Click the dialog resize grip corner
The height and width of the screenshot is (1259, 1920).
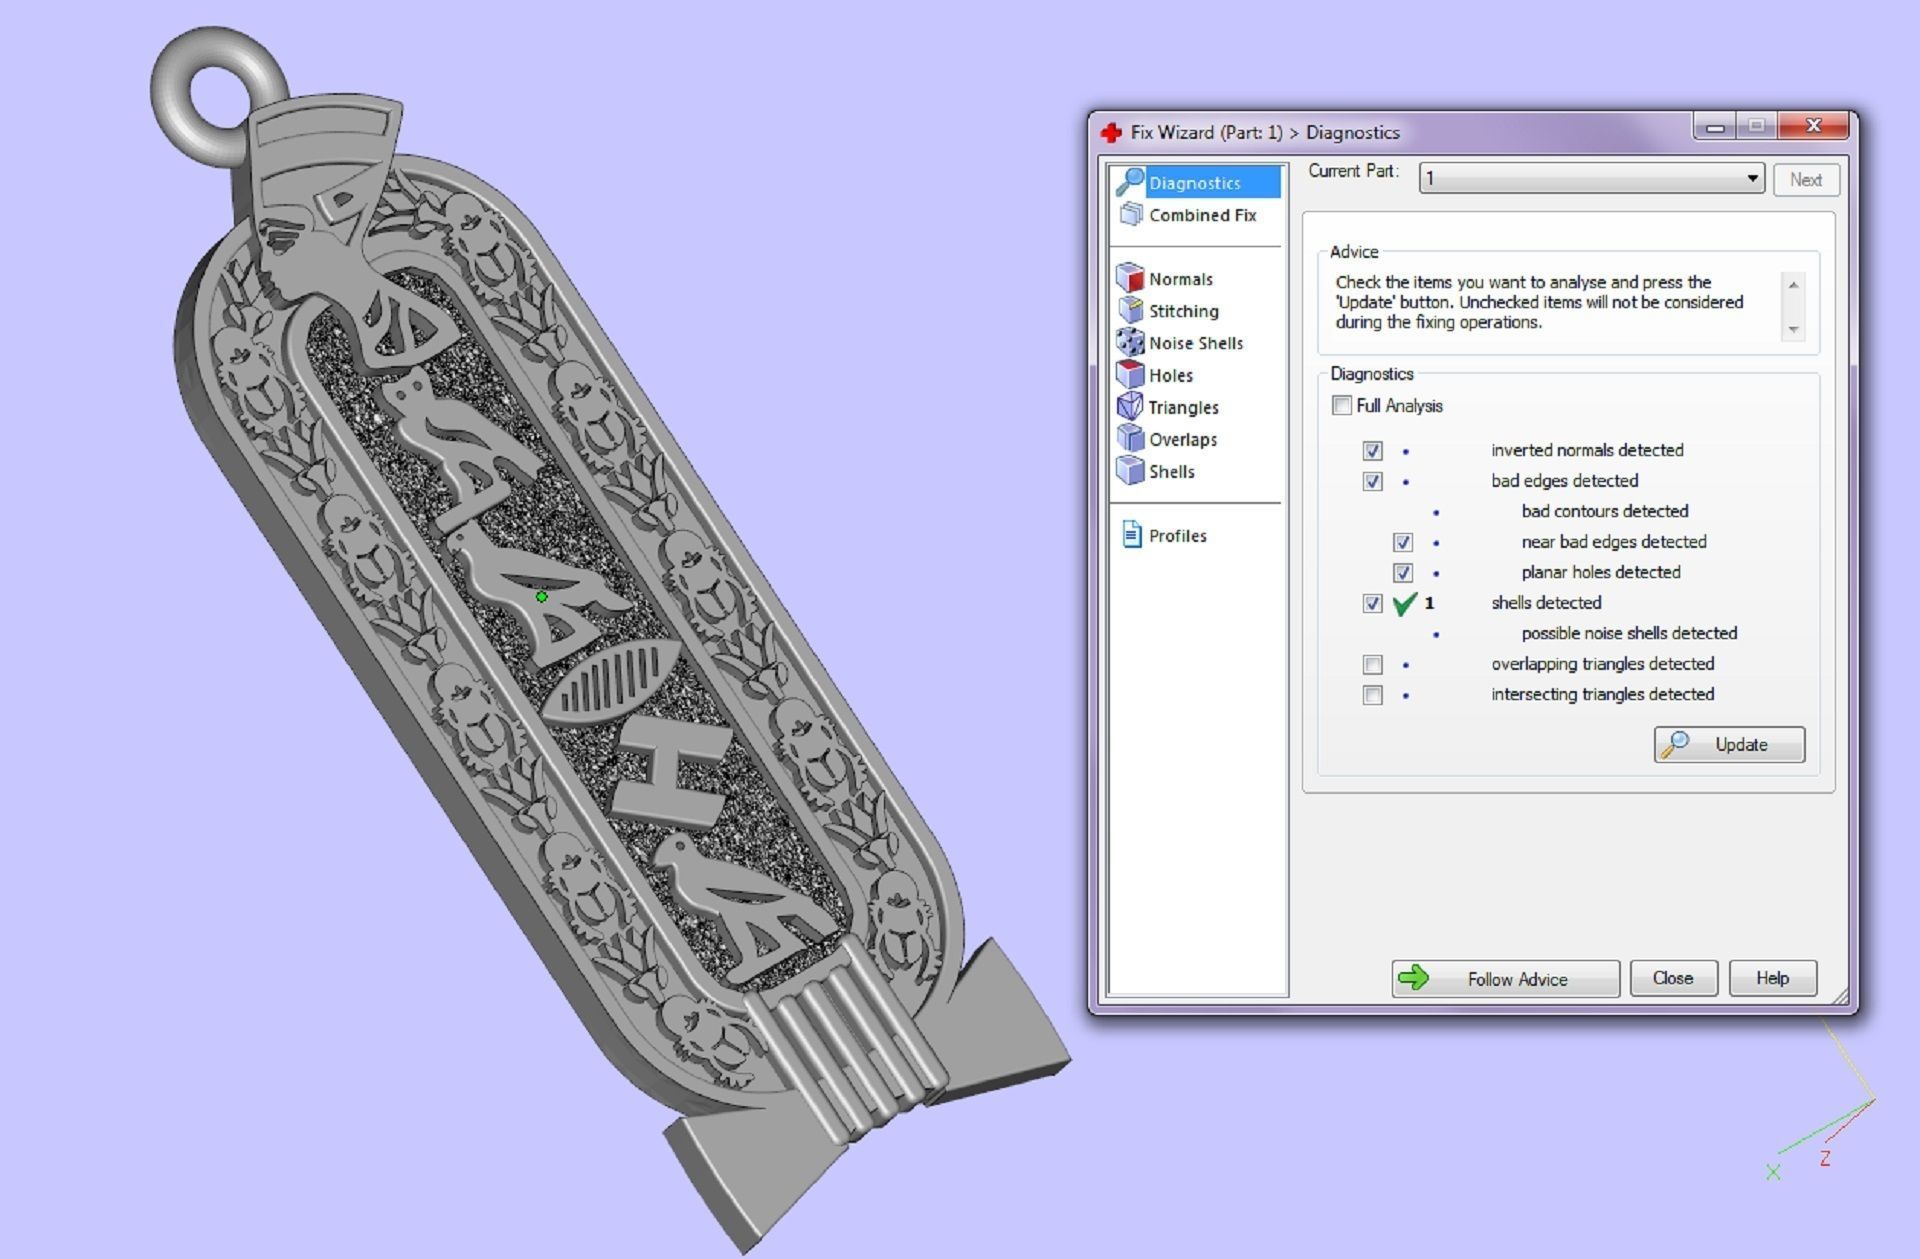1840,997
